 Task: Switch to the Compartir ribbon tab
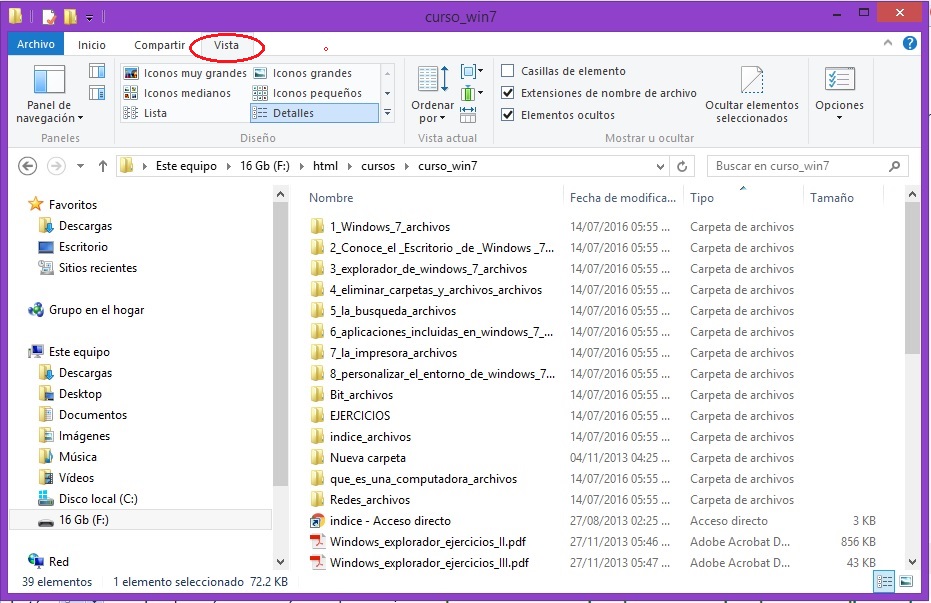(x=159, y=45)
